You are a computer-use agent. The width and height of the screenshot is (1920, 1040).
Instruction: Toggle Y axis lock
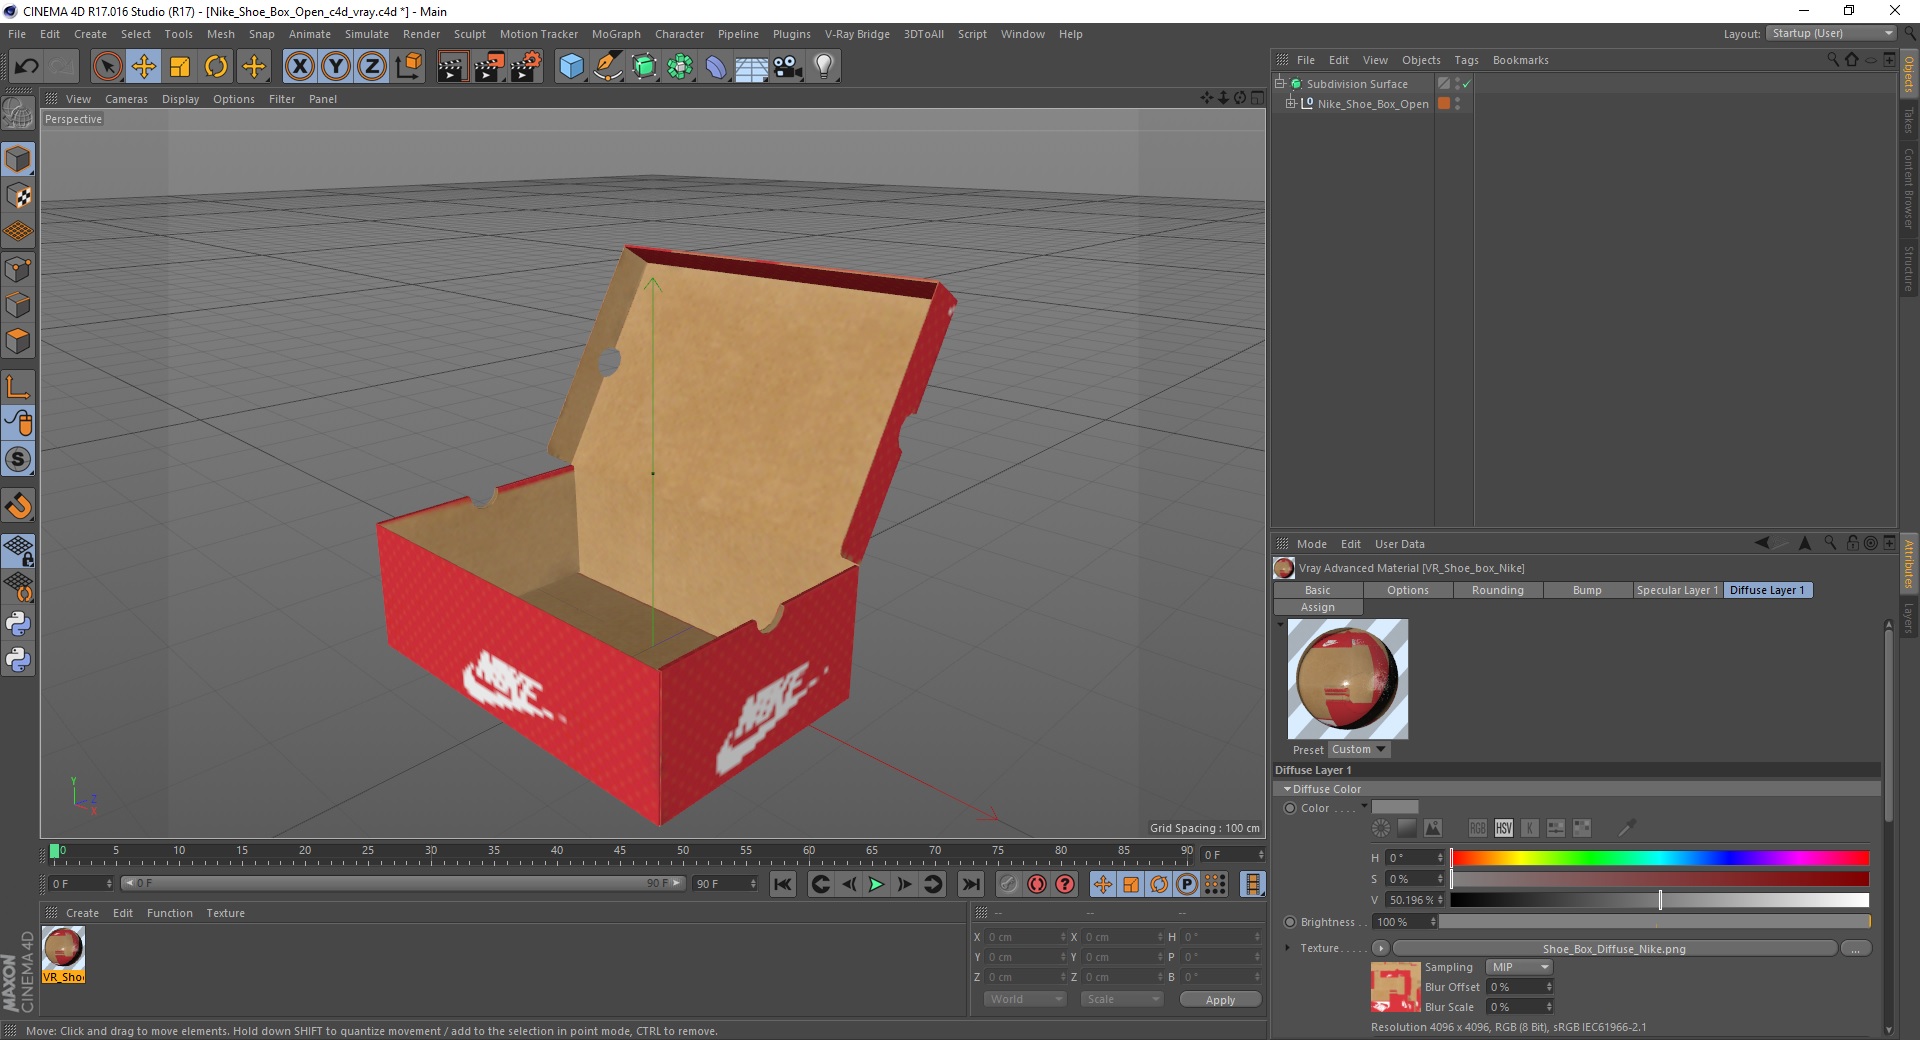336,67
